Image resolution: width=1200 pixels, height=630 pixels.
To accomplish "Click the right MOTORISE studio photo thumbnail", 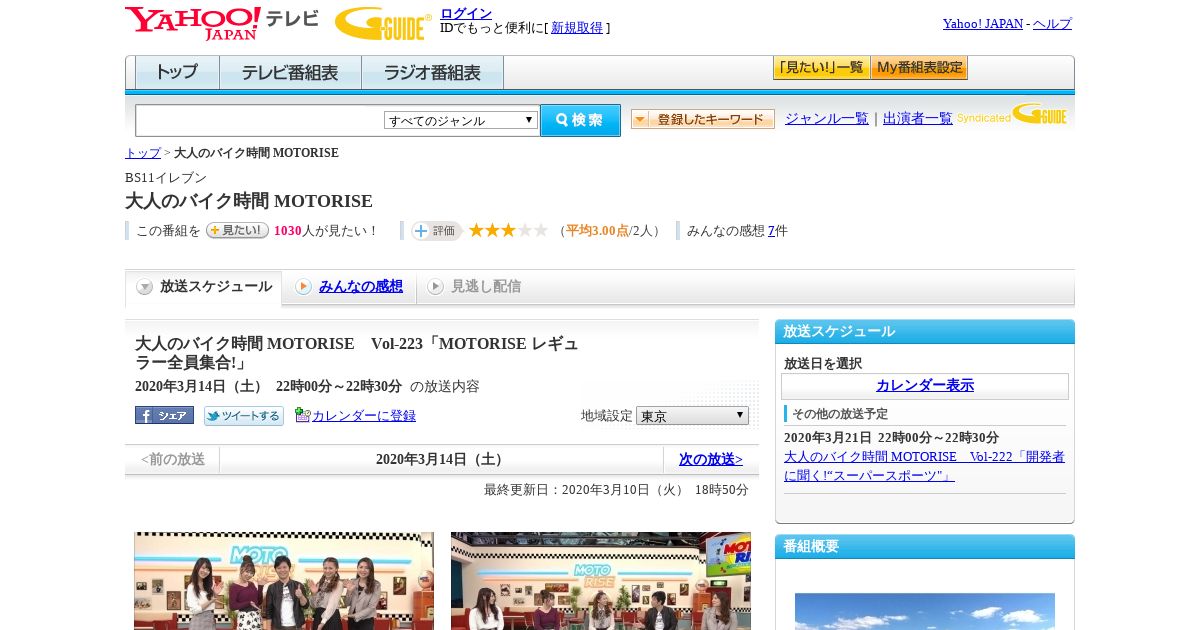I will (x=601, y=581).
